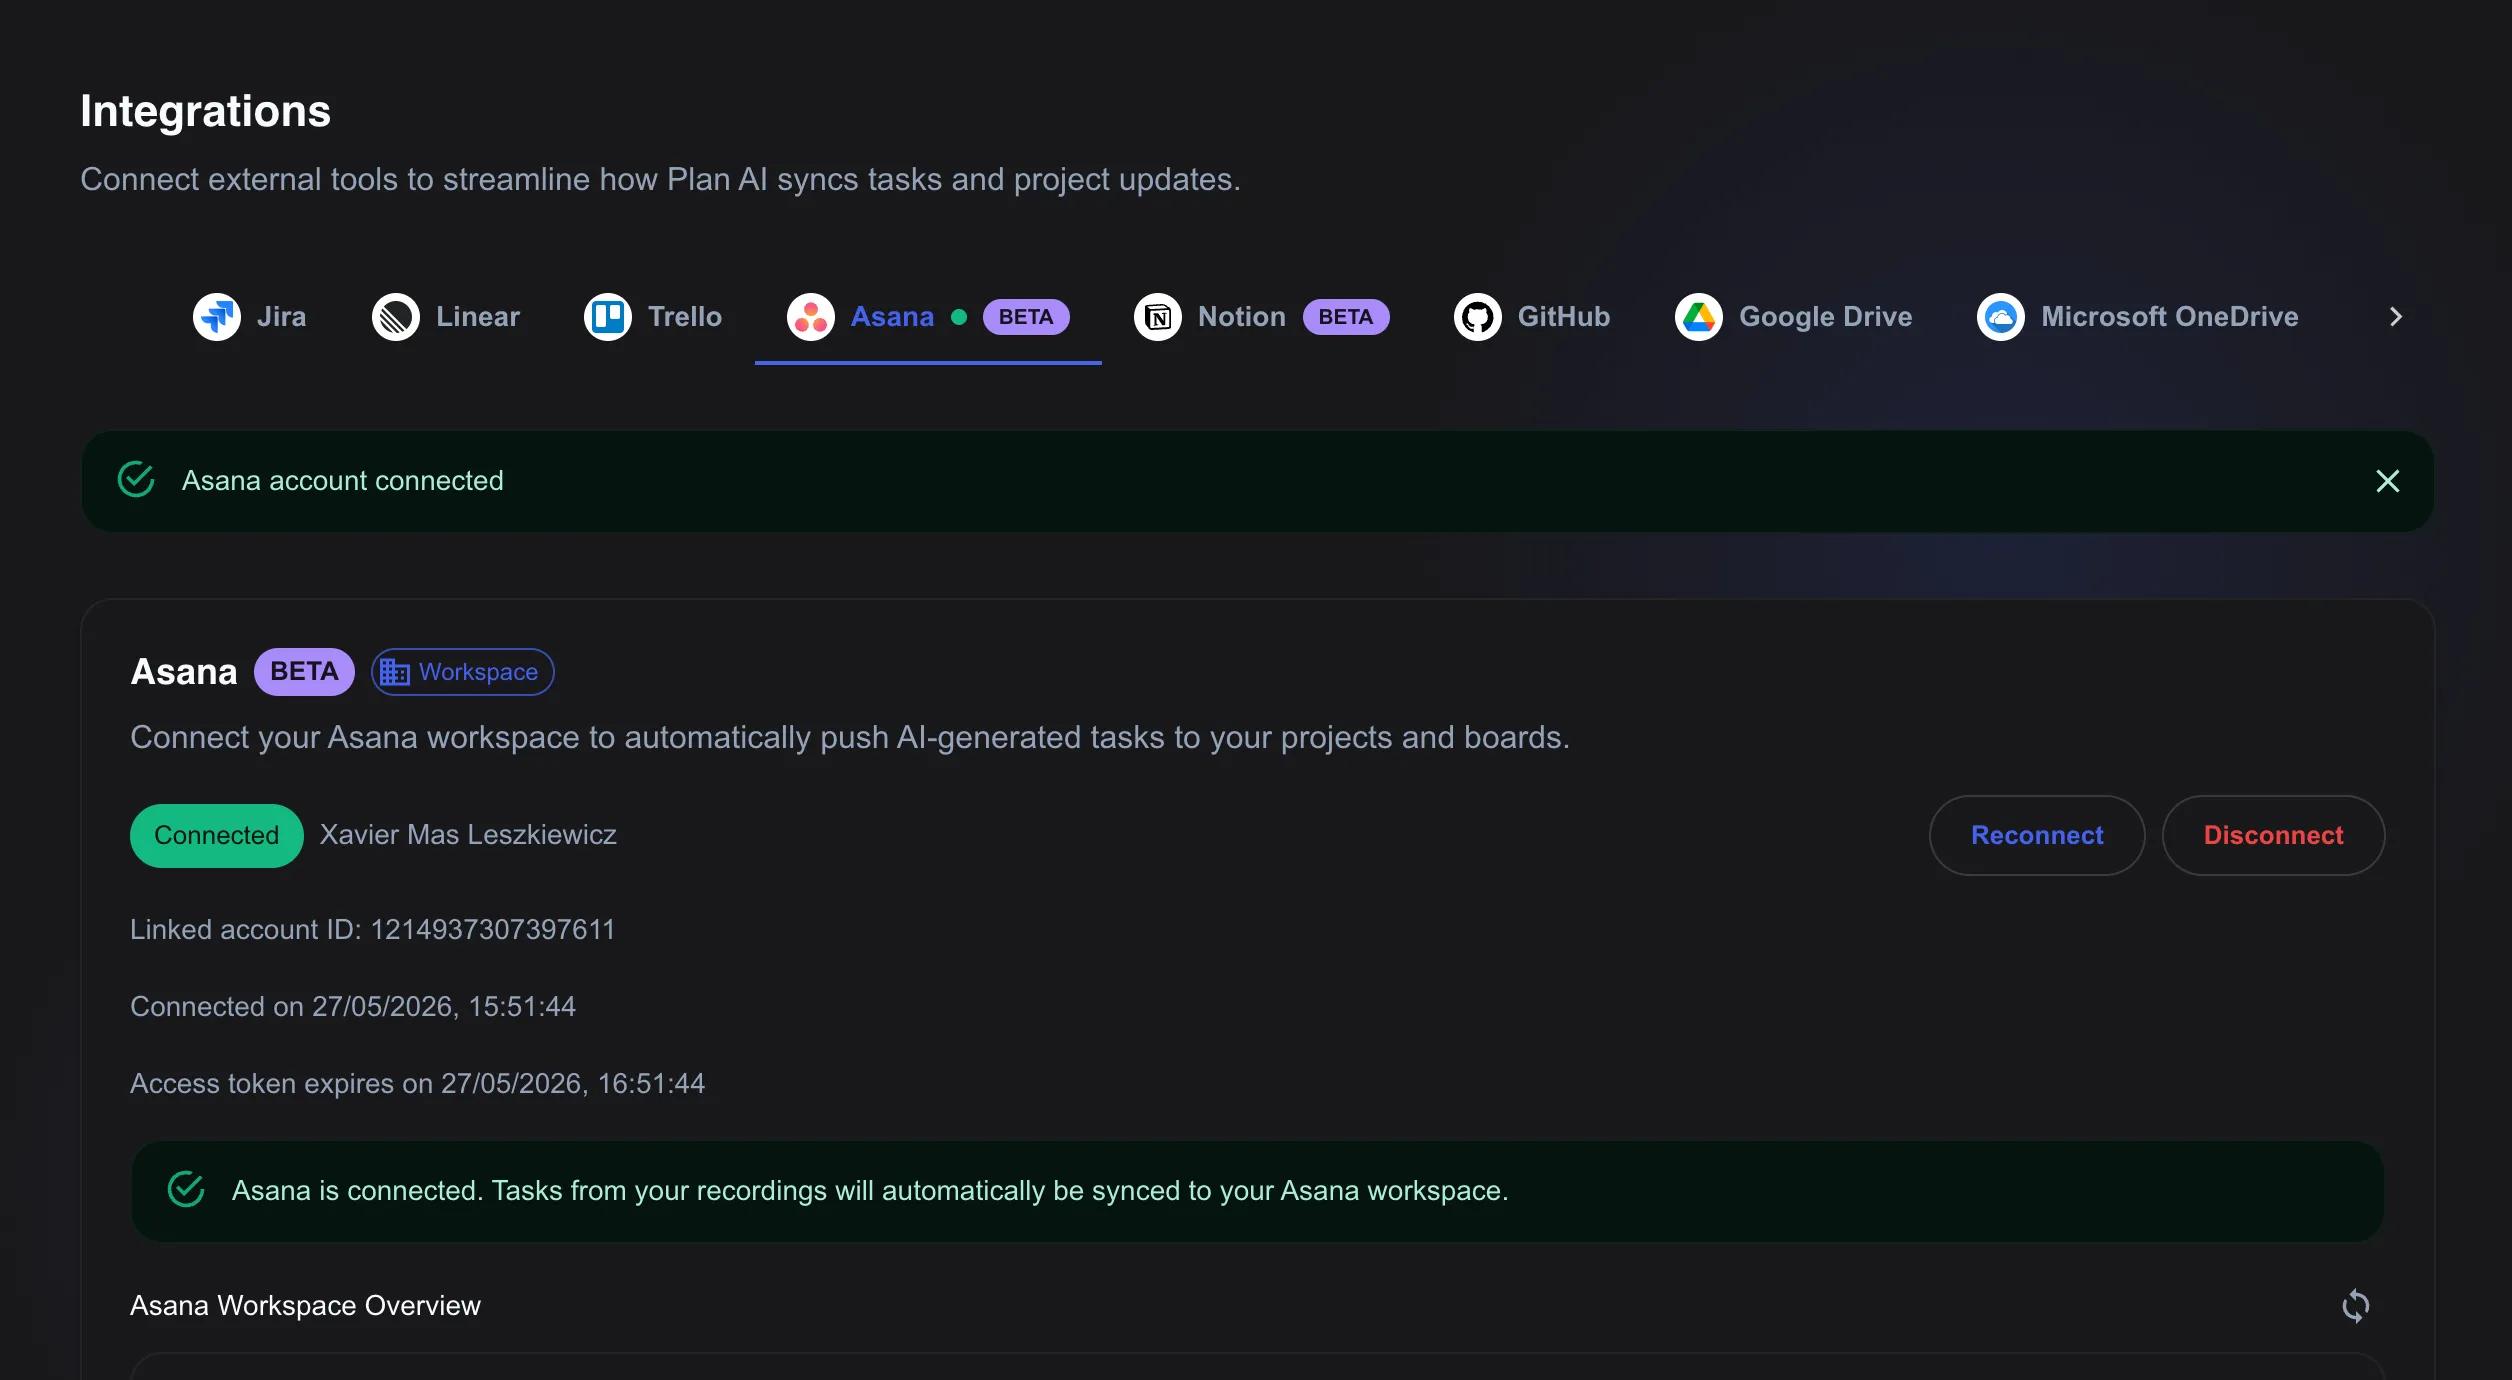Click the Reconnect button

(2037, 835)
